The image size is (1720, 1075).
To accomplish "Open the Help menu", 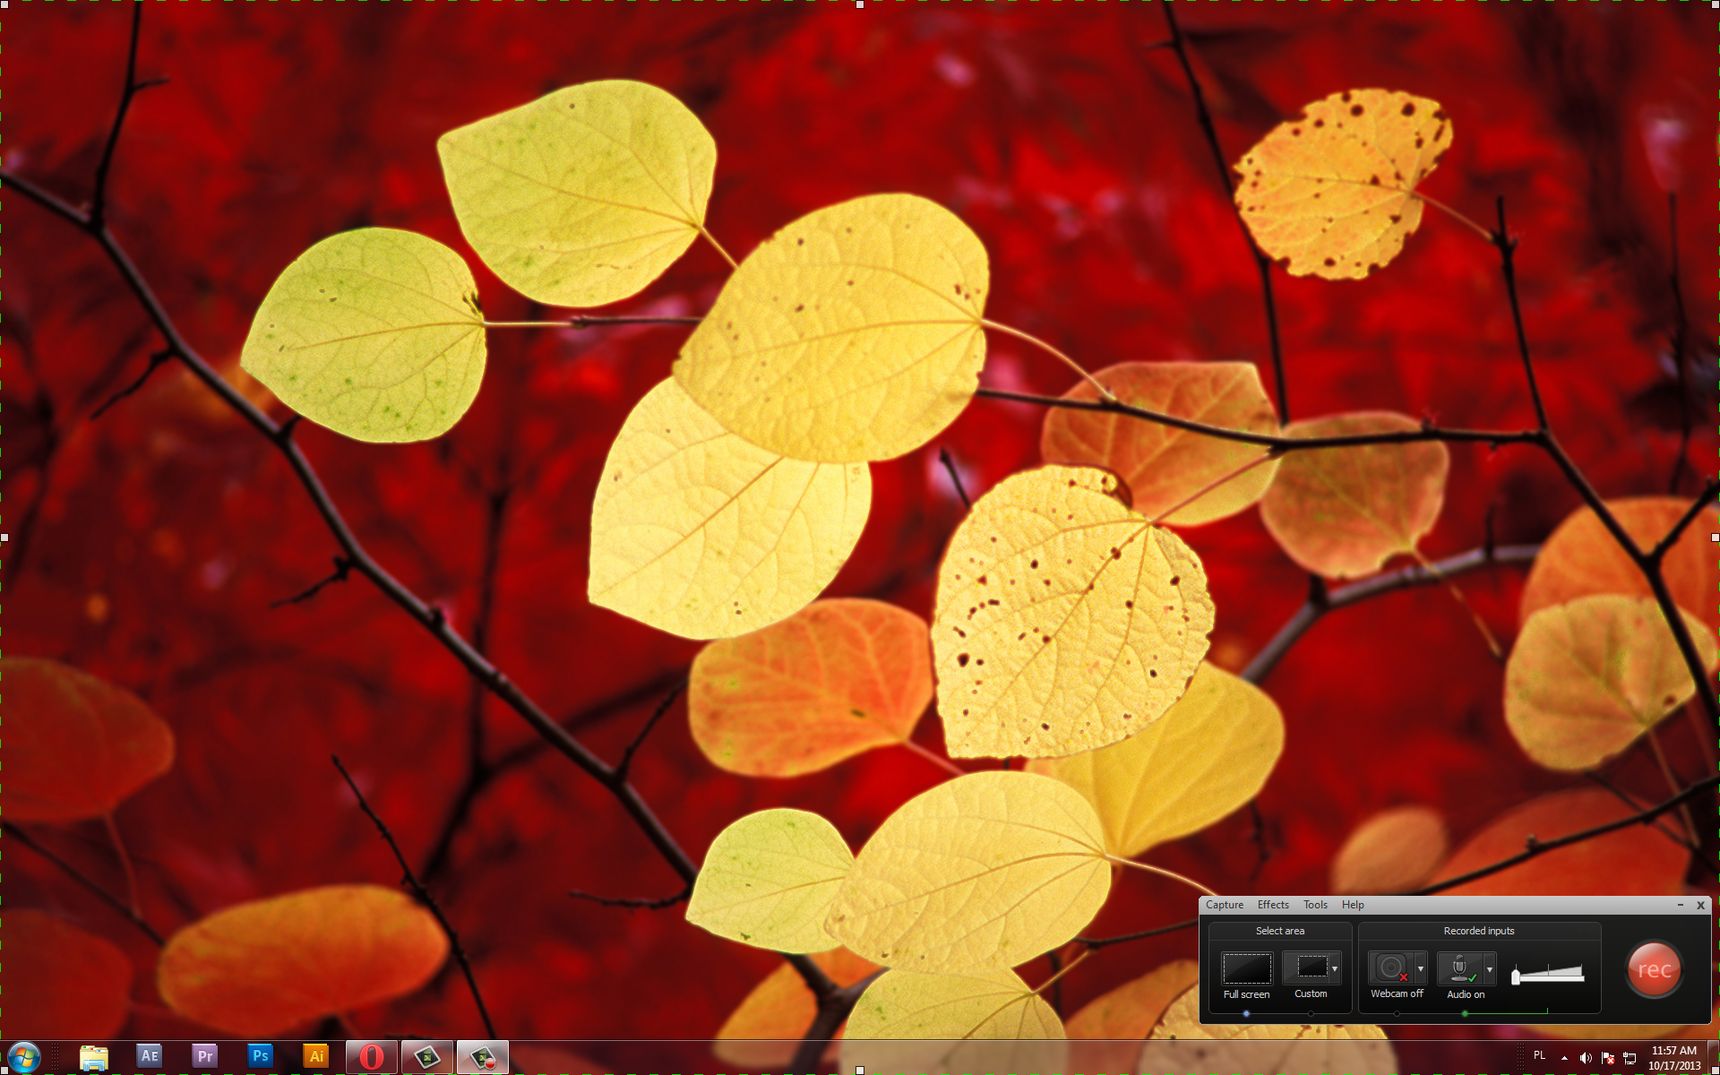I will click(1353, 905).
